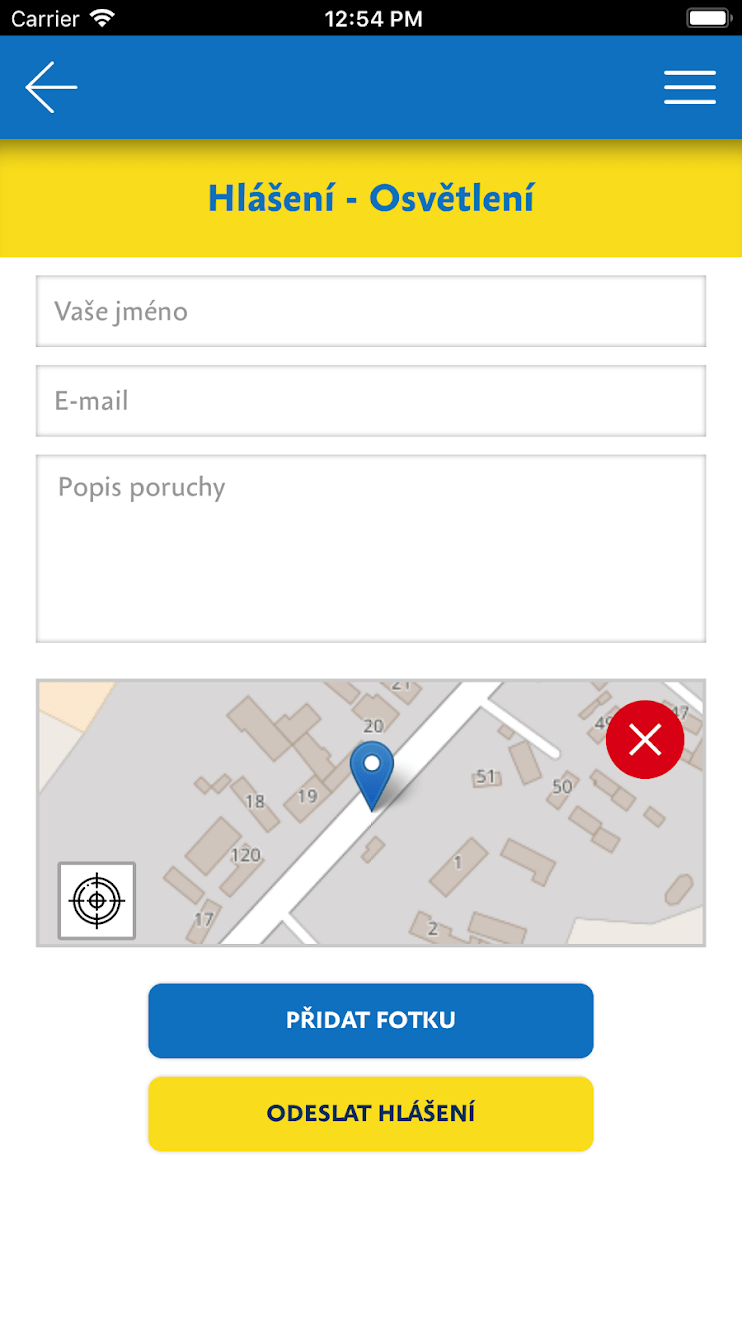Click into the E-mail field
This screenshot has height=1319, width=742.
pyautogui.click(x=371, y=401)
